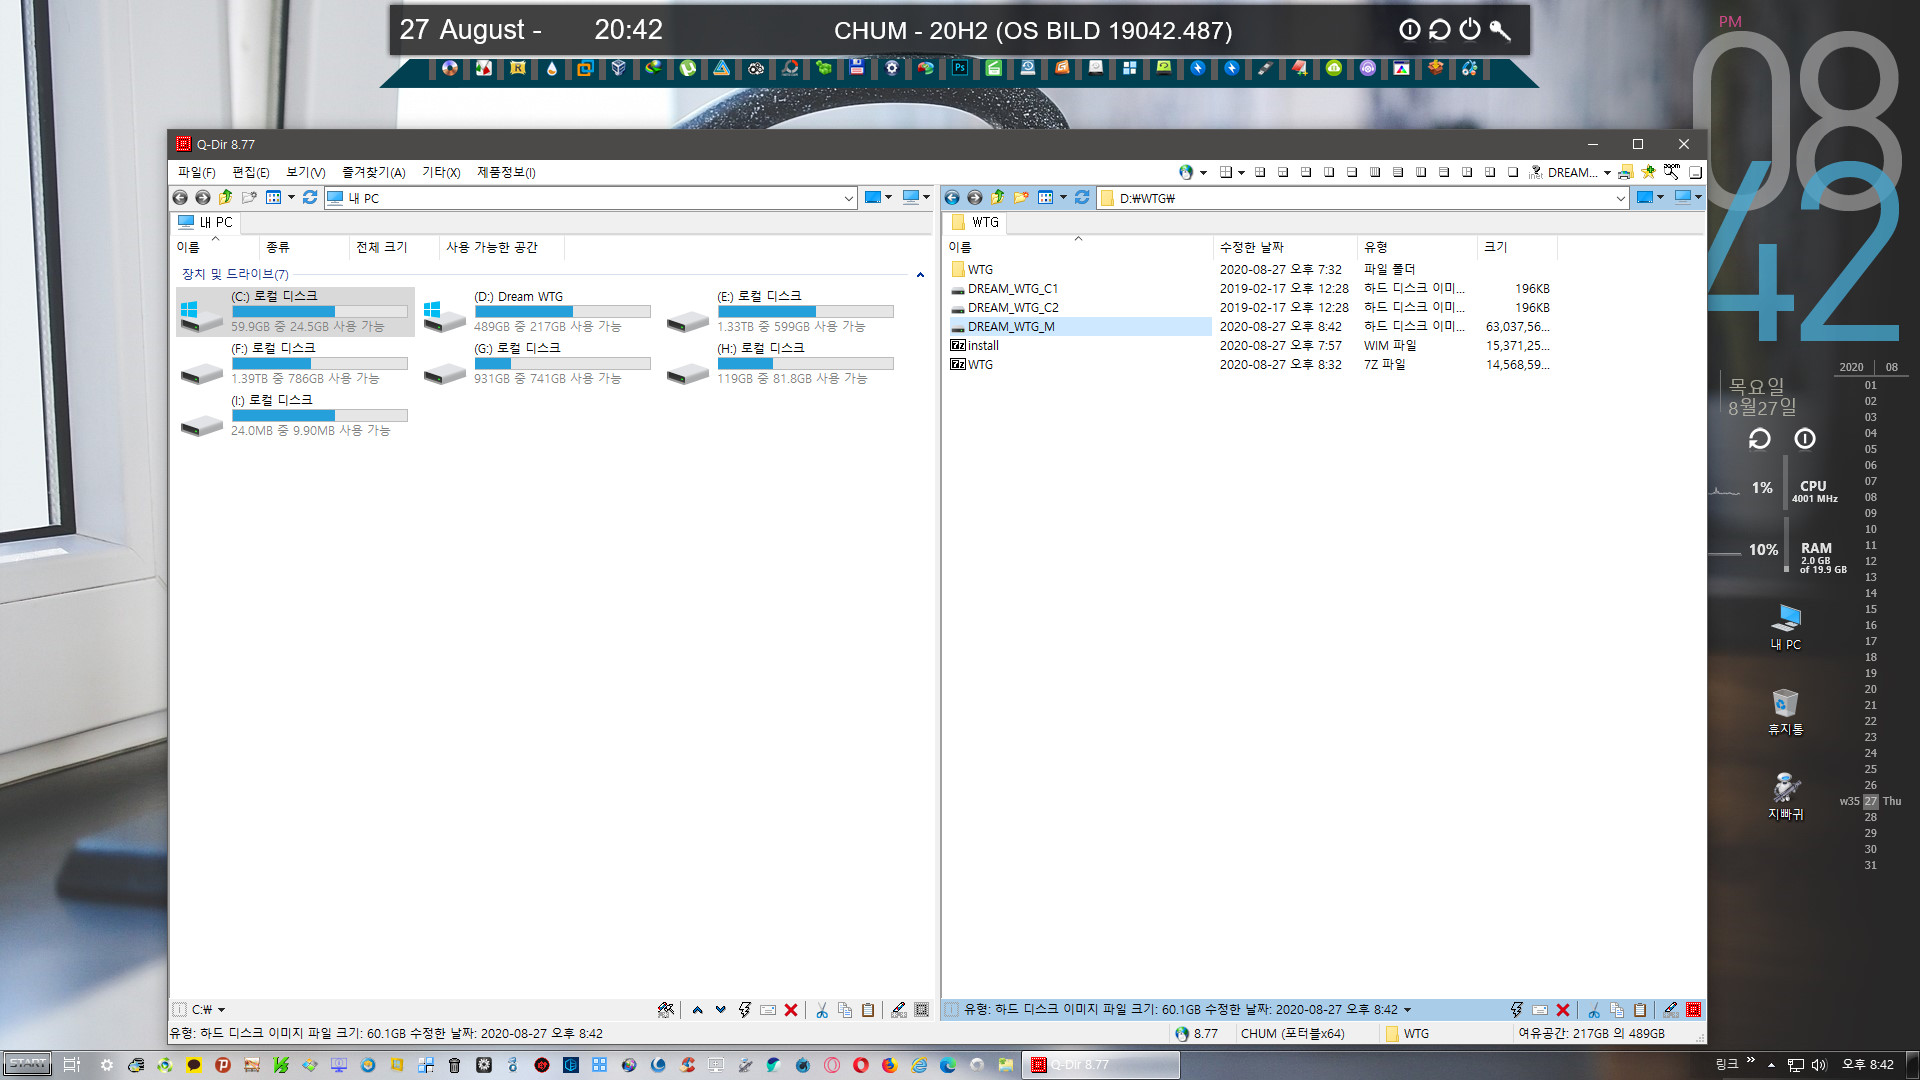Screen dimensions: 1920x1080
Task: Click the down arrow in left pane footer
Action: pos(721,1010)
